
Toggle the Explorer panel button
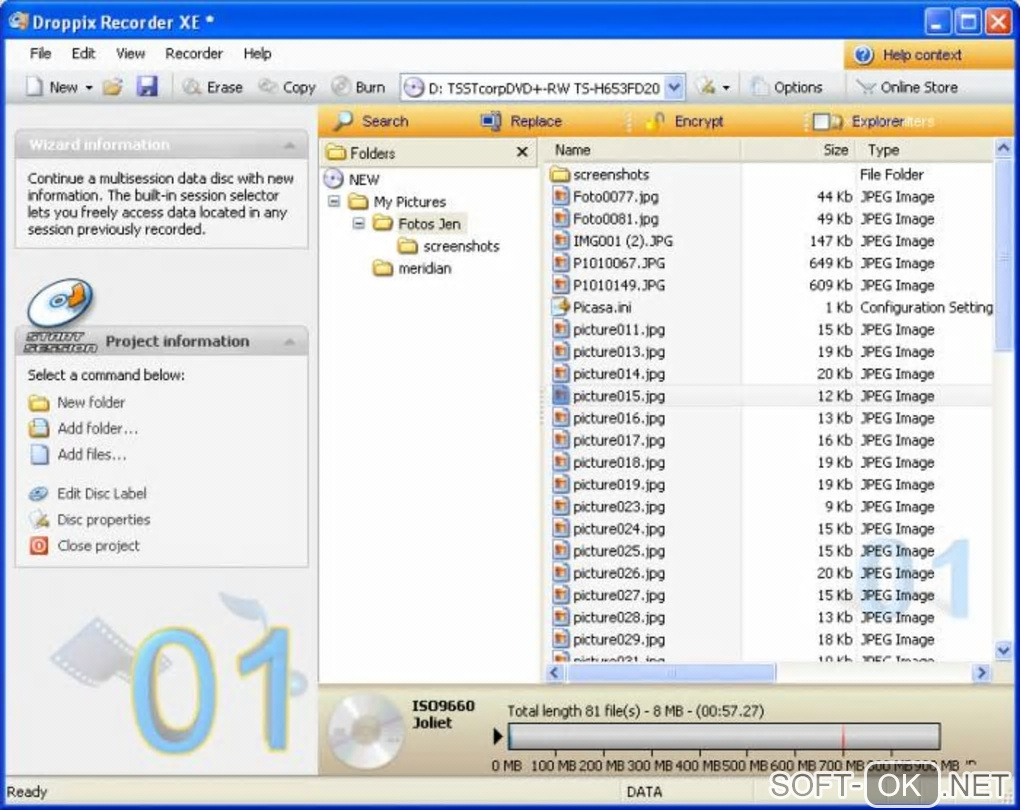point(857,121)
